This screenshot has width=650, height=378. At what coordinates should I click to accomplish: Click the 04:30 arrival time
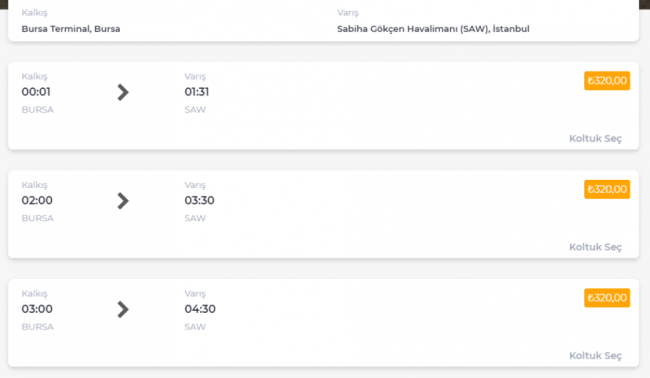pyautogui.click(x=200, y=309)
